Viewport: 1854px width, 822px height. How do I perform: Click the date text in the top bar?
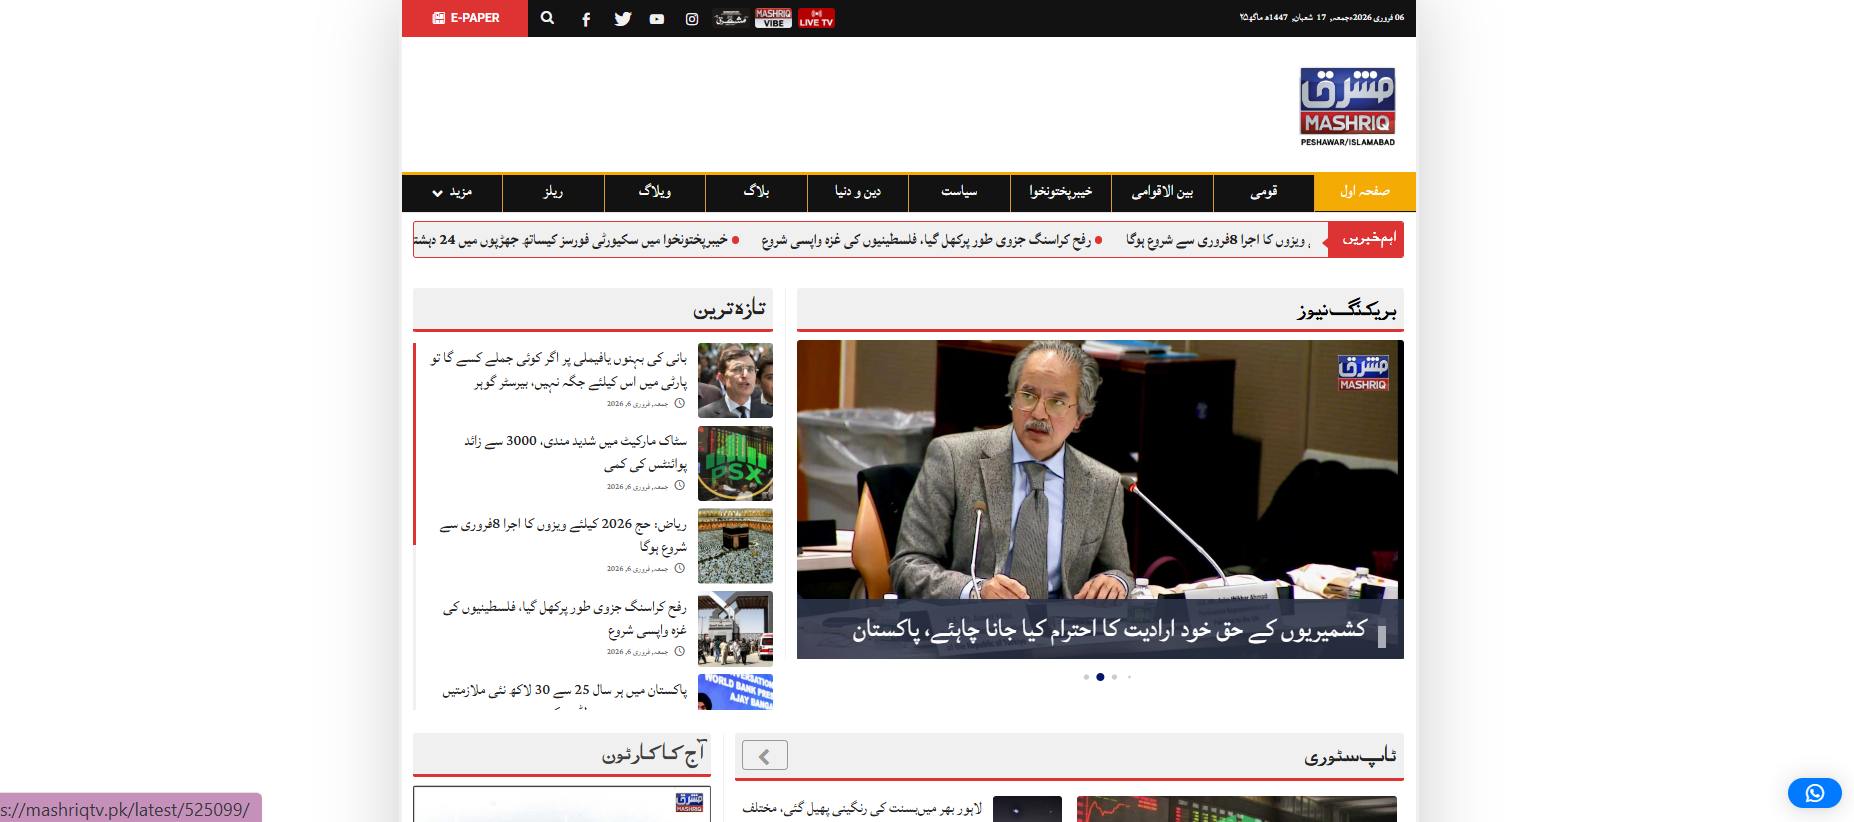(x=1322, y=18)
